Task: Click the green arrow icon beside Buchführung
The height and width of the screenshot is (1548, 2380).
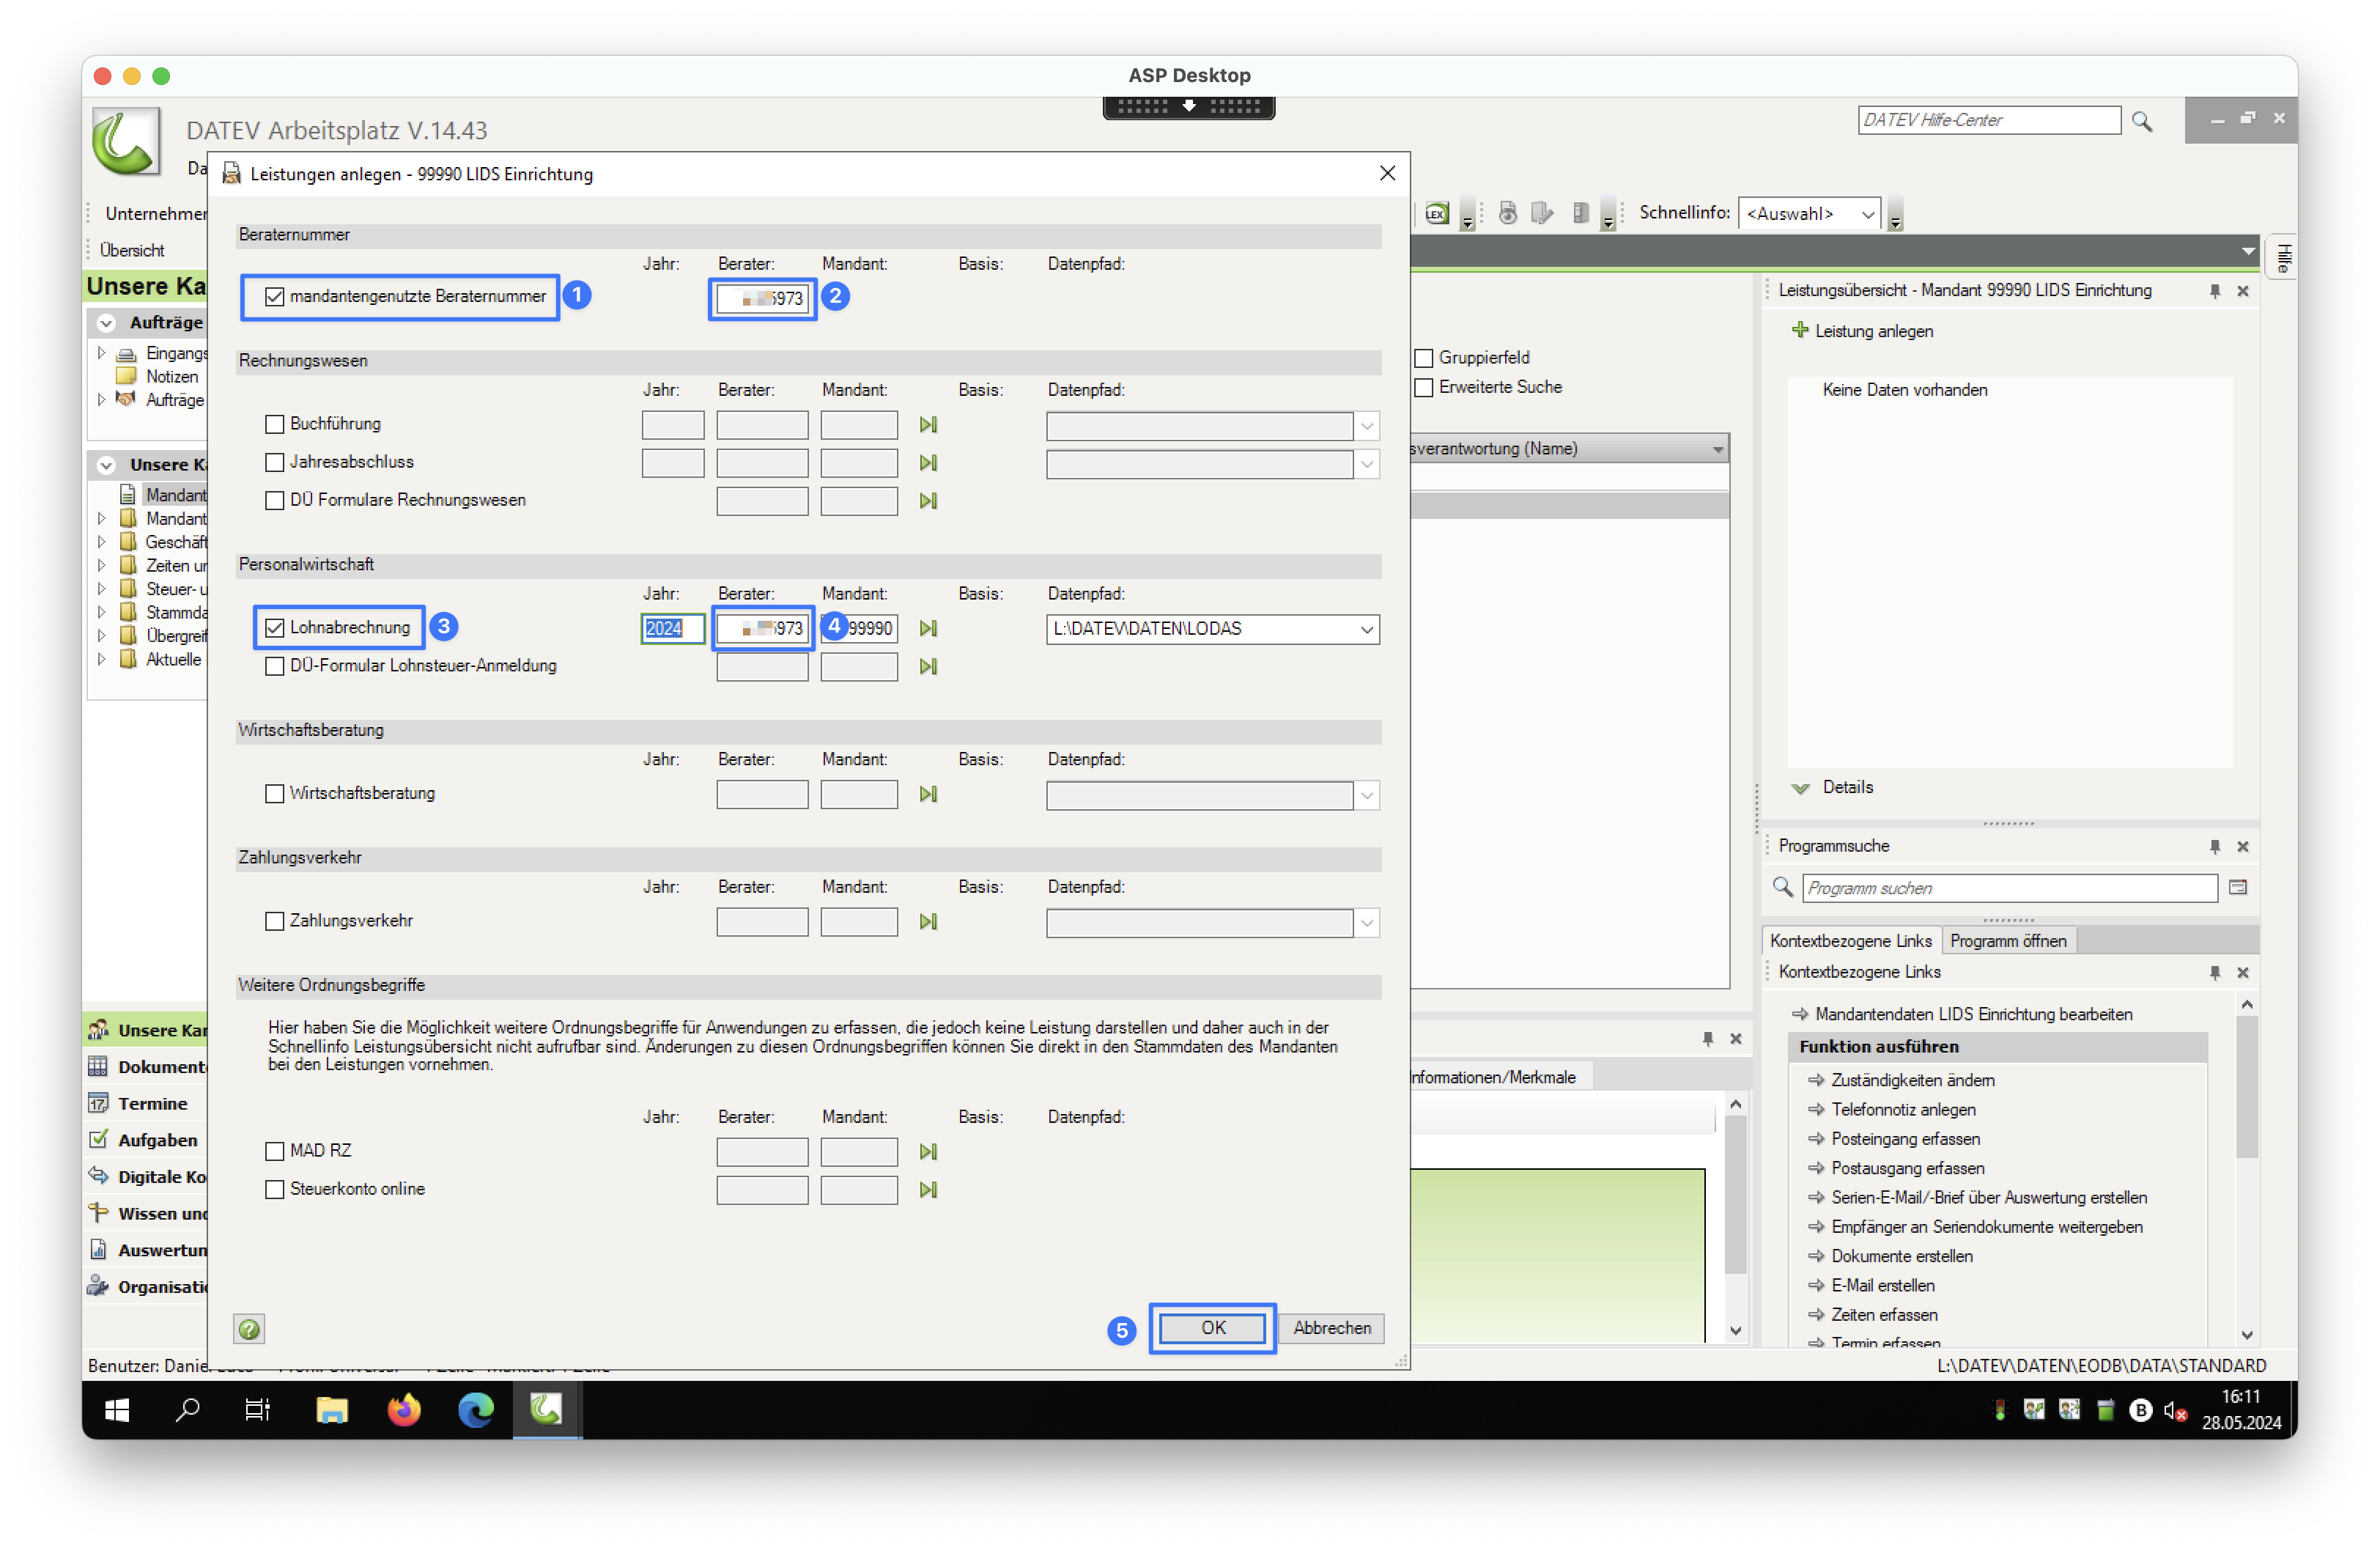Action: [928, 425]
